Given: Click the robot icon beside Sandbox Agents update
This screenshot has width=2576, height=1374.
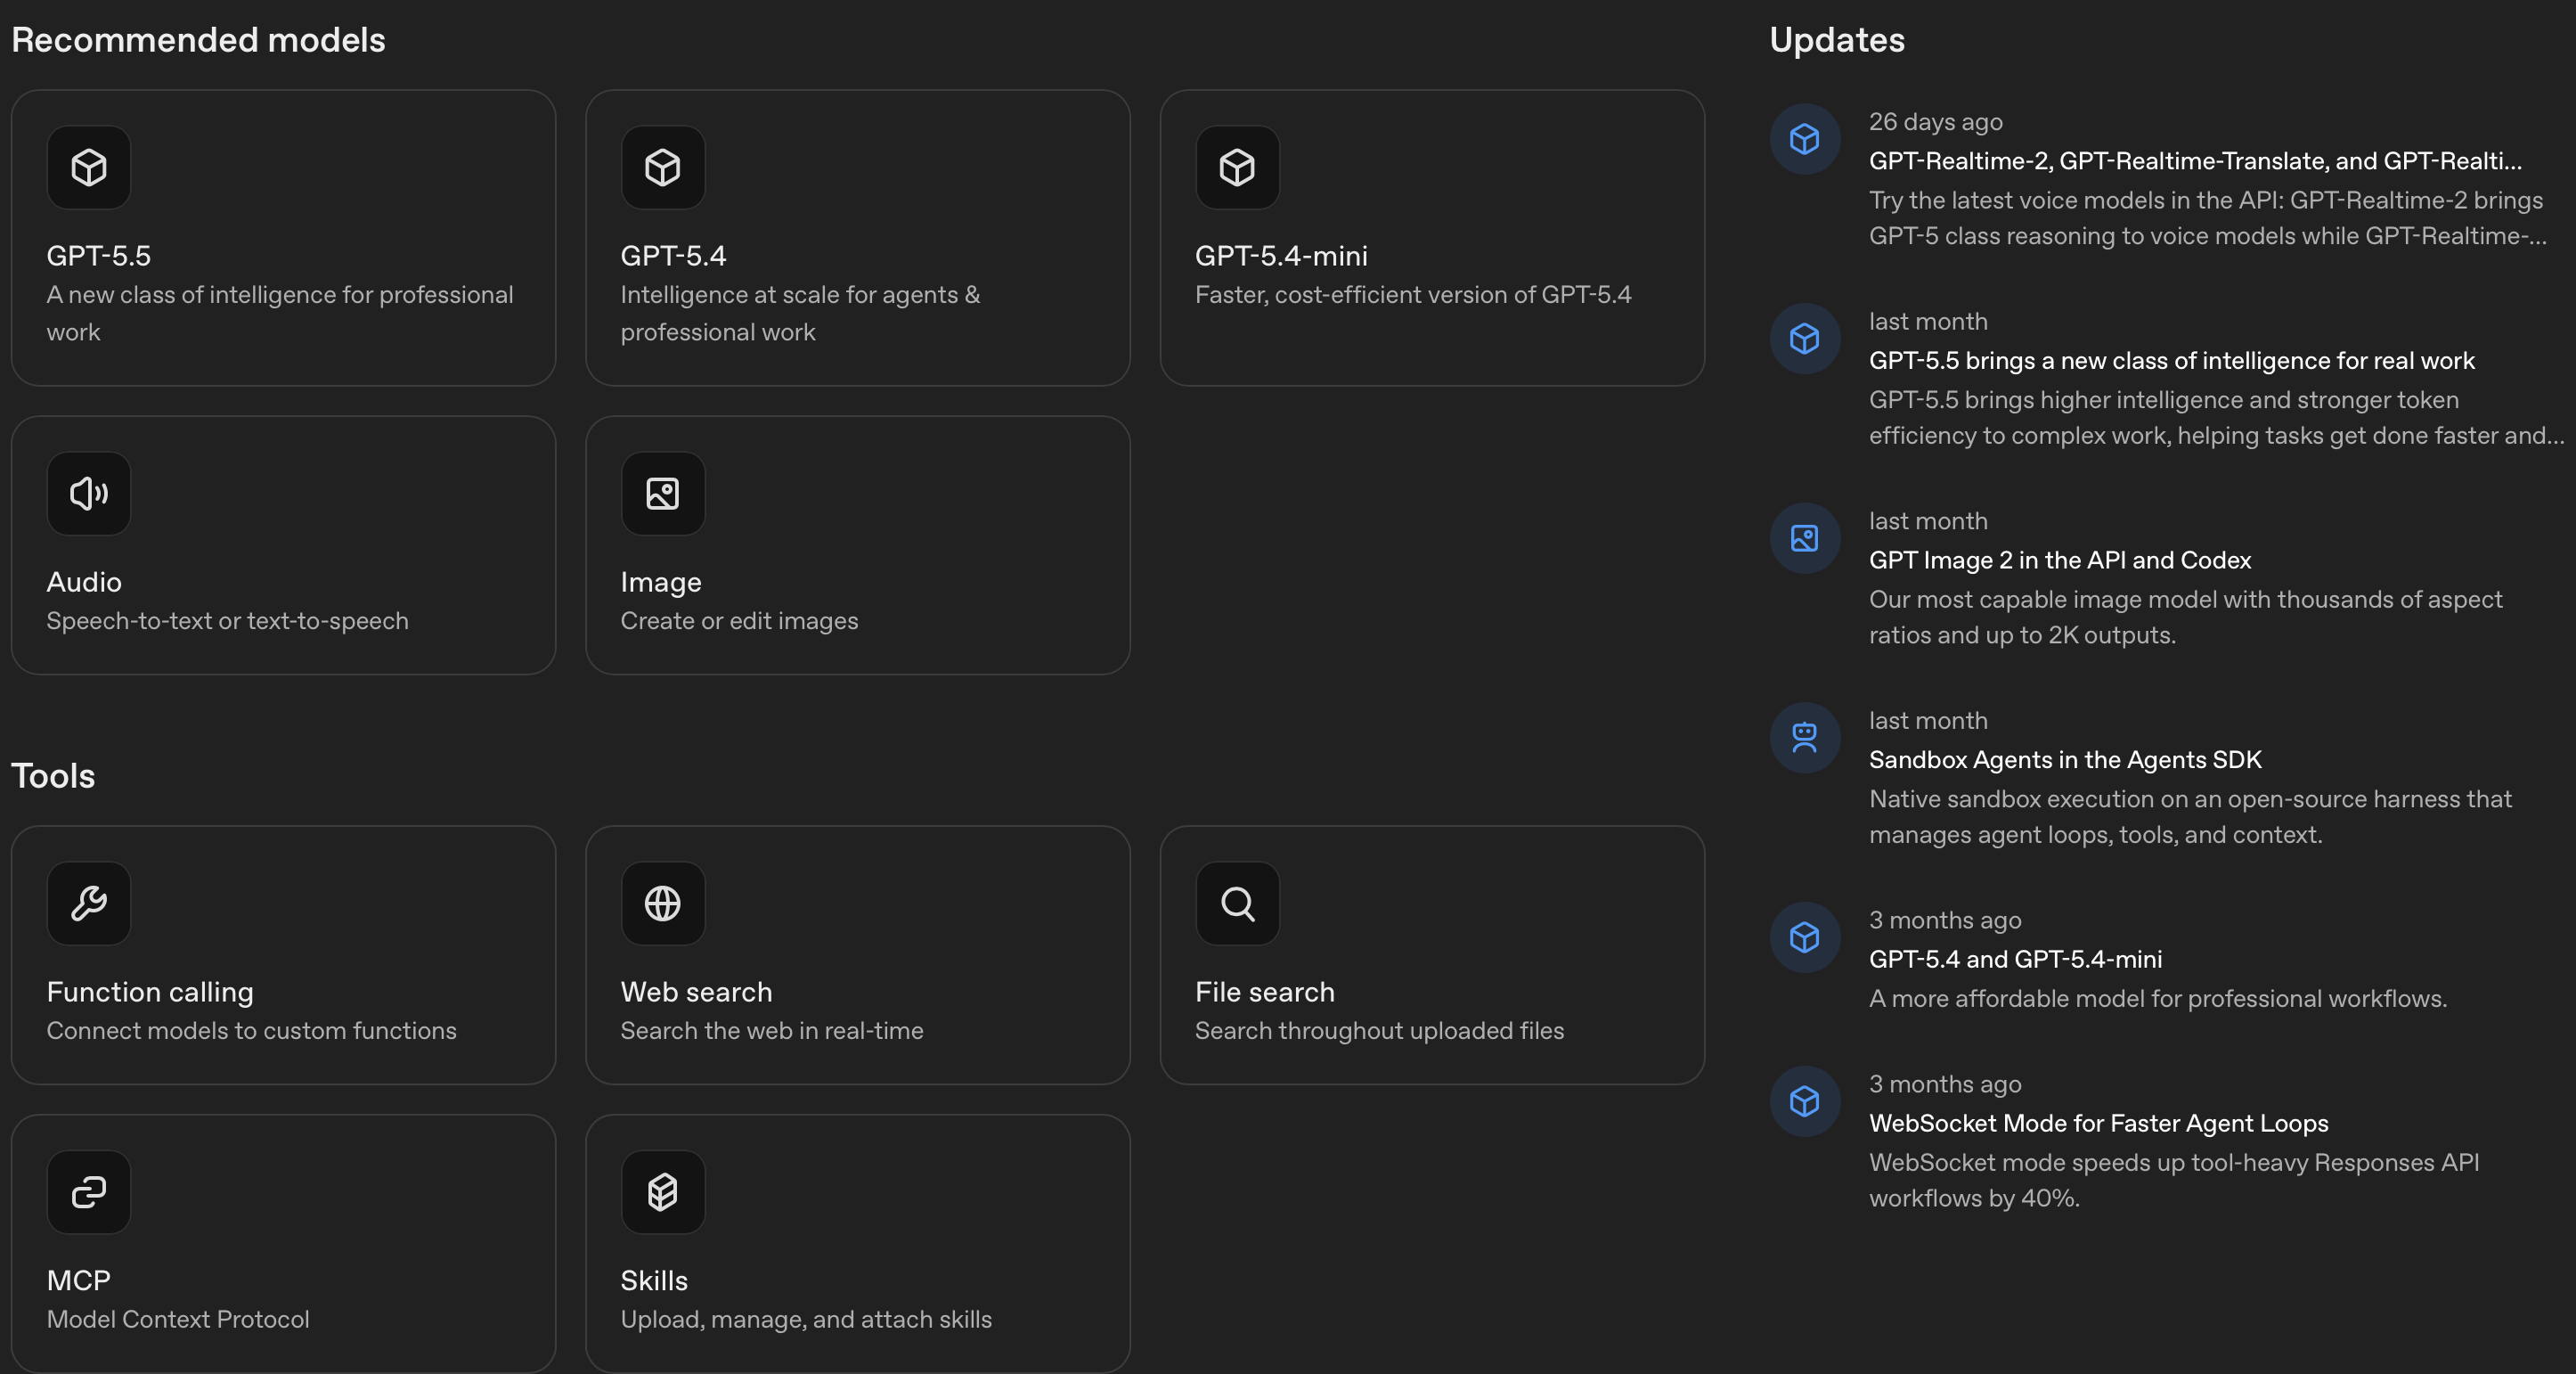Looking at the screenshot, I should 1805,738.
